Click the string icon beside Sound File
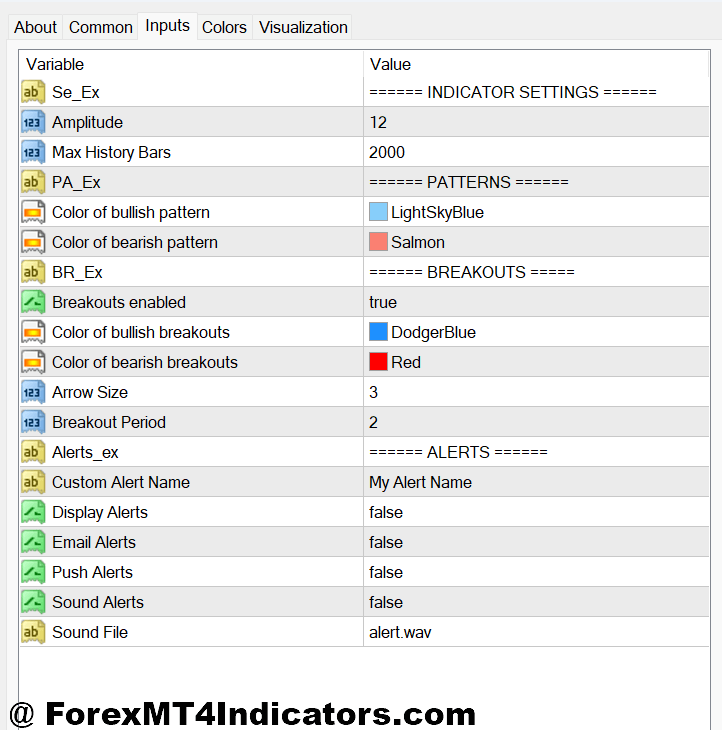Screen dimensions: 722x730 (x=32, y=632)
